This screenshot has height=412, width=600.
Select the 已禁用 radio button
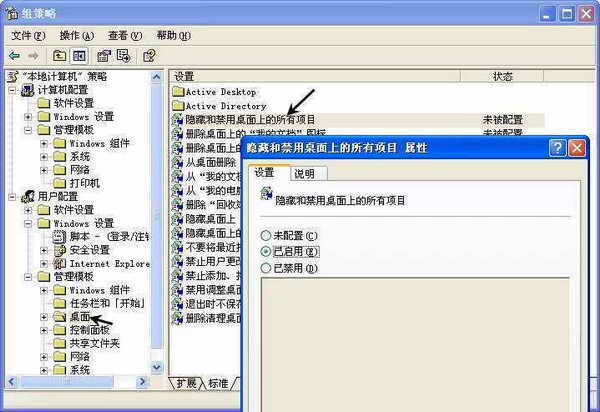coord(265,268)
